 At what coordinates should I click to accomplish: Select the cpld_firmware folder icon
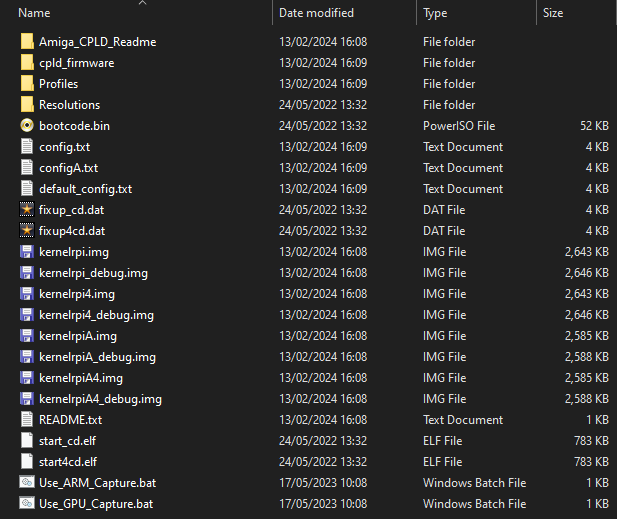(27, 63)
